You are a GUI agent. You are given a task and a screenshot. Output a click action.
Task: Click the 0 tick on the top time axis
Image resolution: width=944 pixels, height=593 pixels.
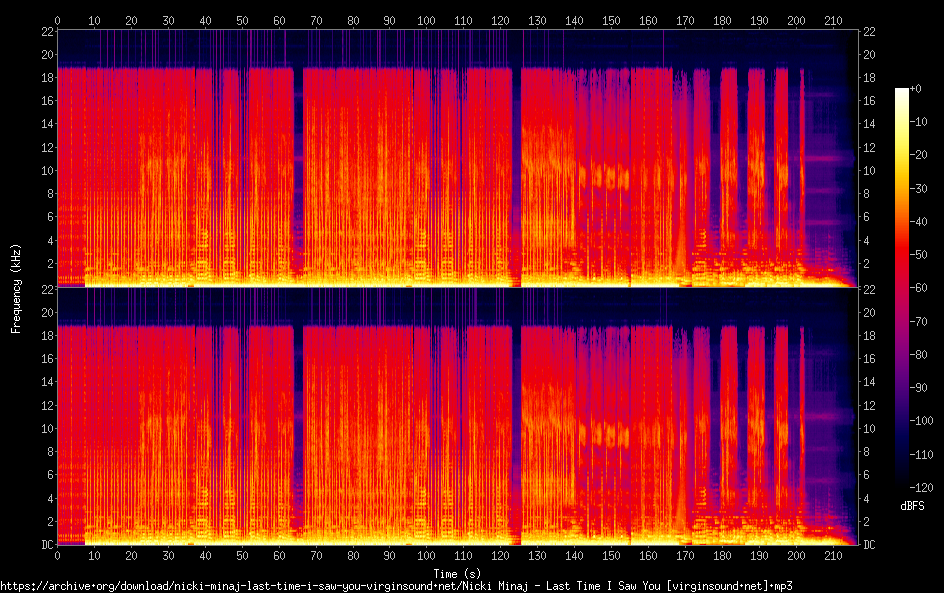(57, 19)
